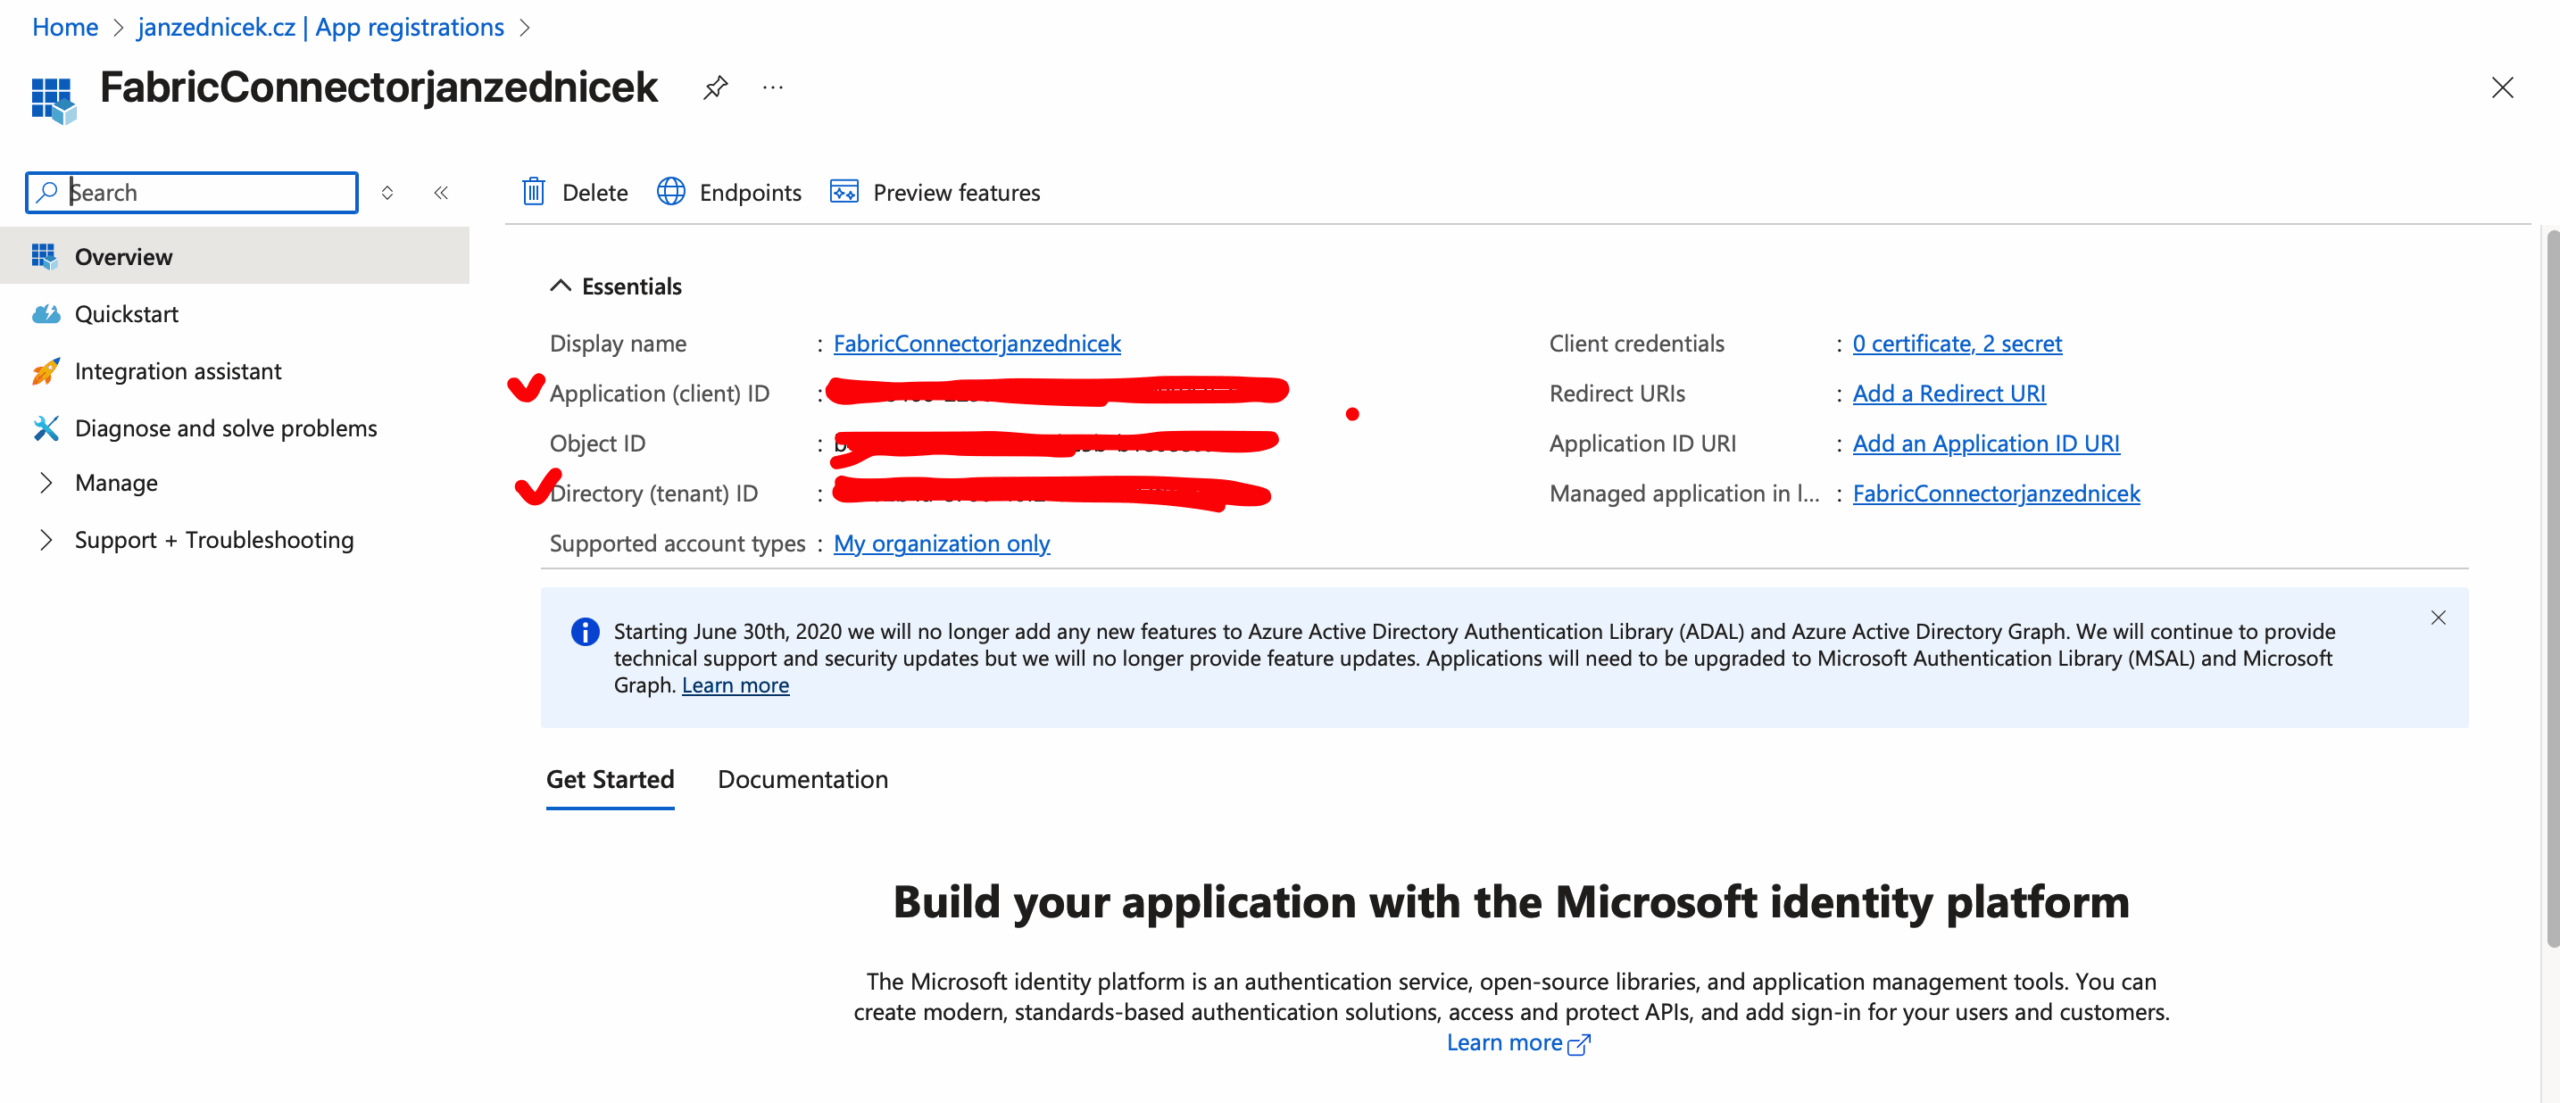Select the Get Started tab
Viewport: 2560px width, 1103px height.
click(x=610, y=779)
